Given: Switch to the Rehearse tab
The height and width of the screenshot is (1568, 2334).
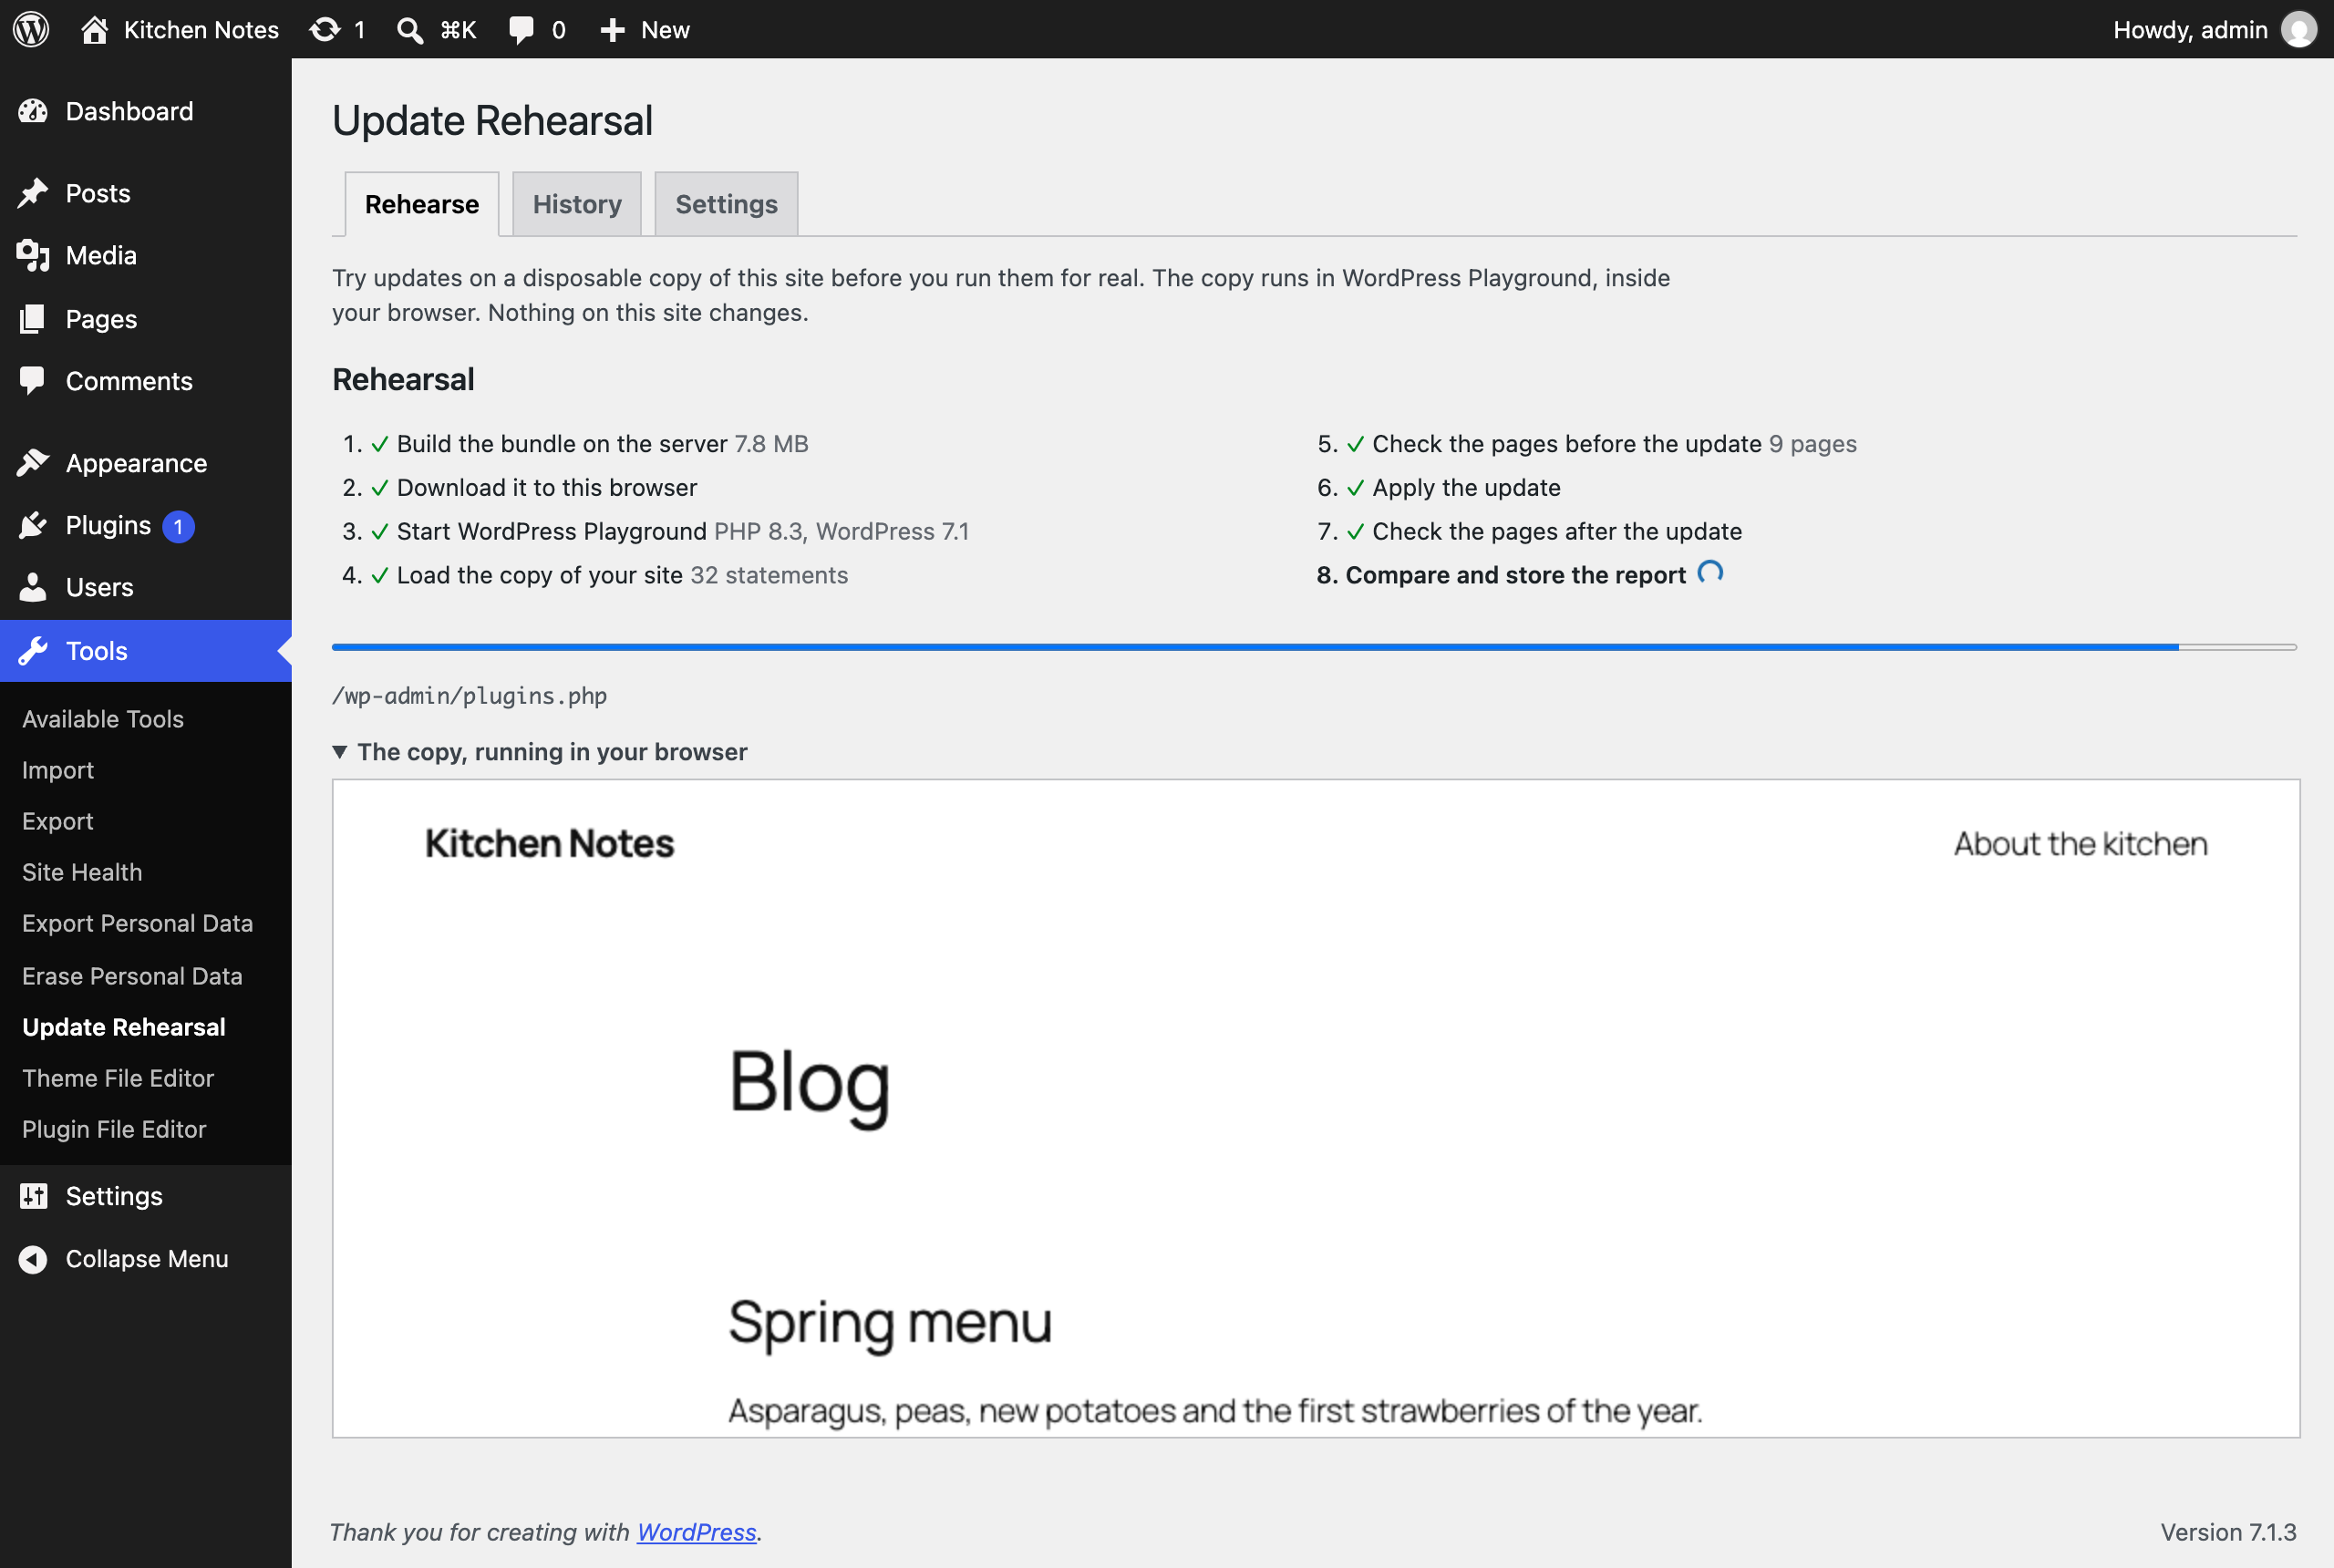Looking at the screenshot, I should tap(422, 204).
